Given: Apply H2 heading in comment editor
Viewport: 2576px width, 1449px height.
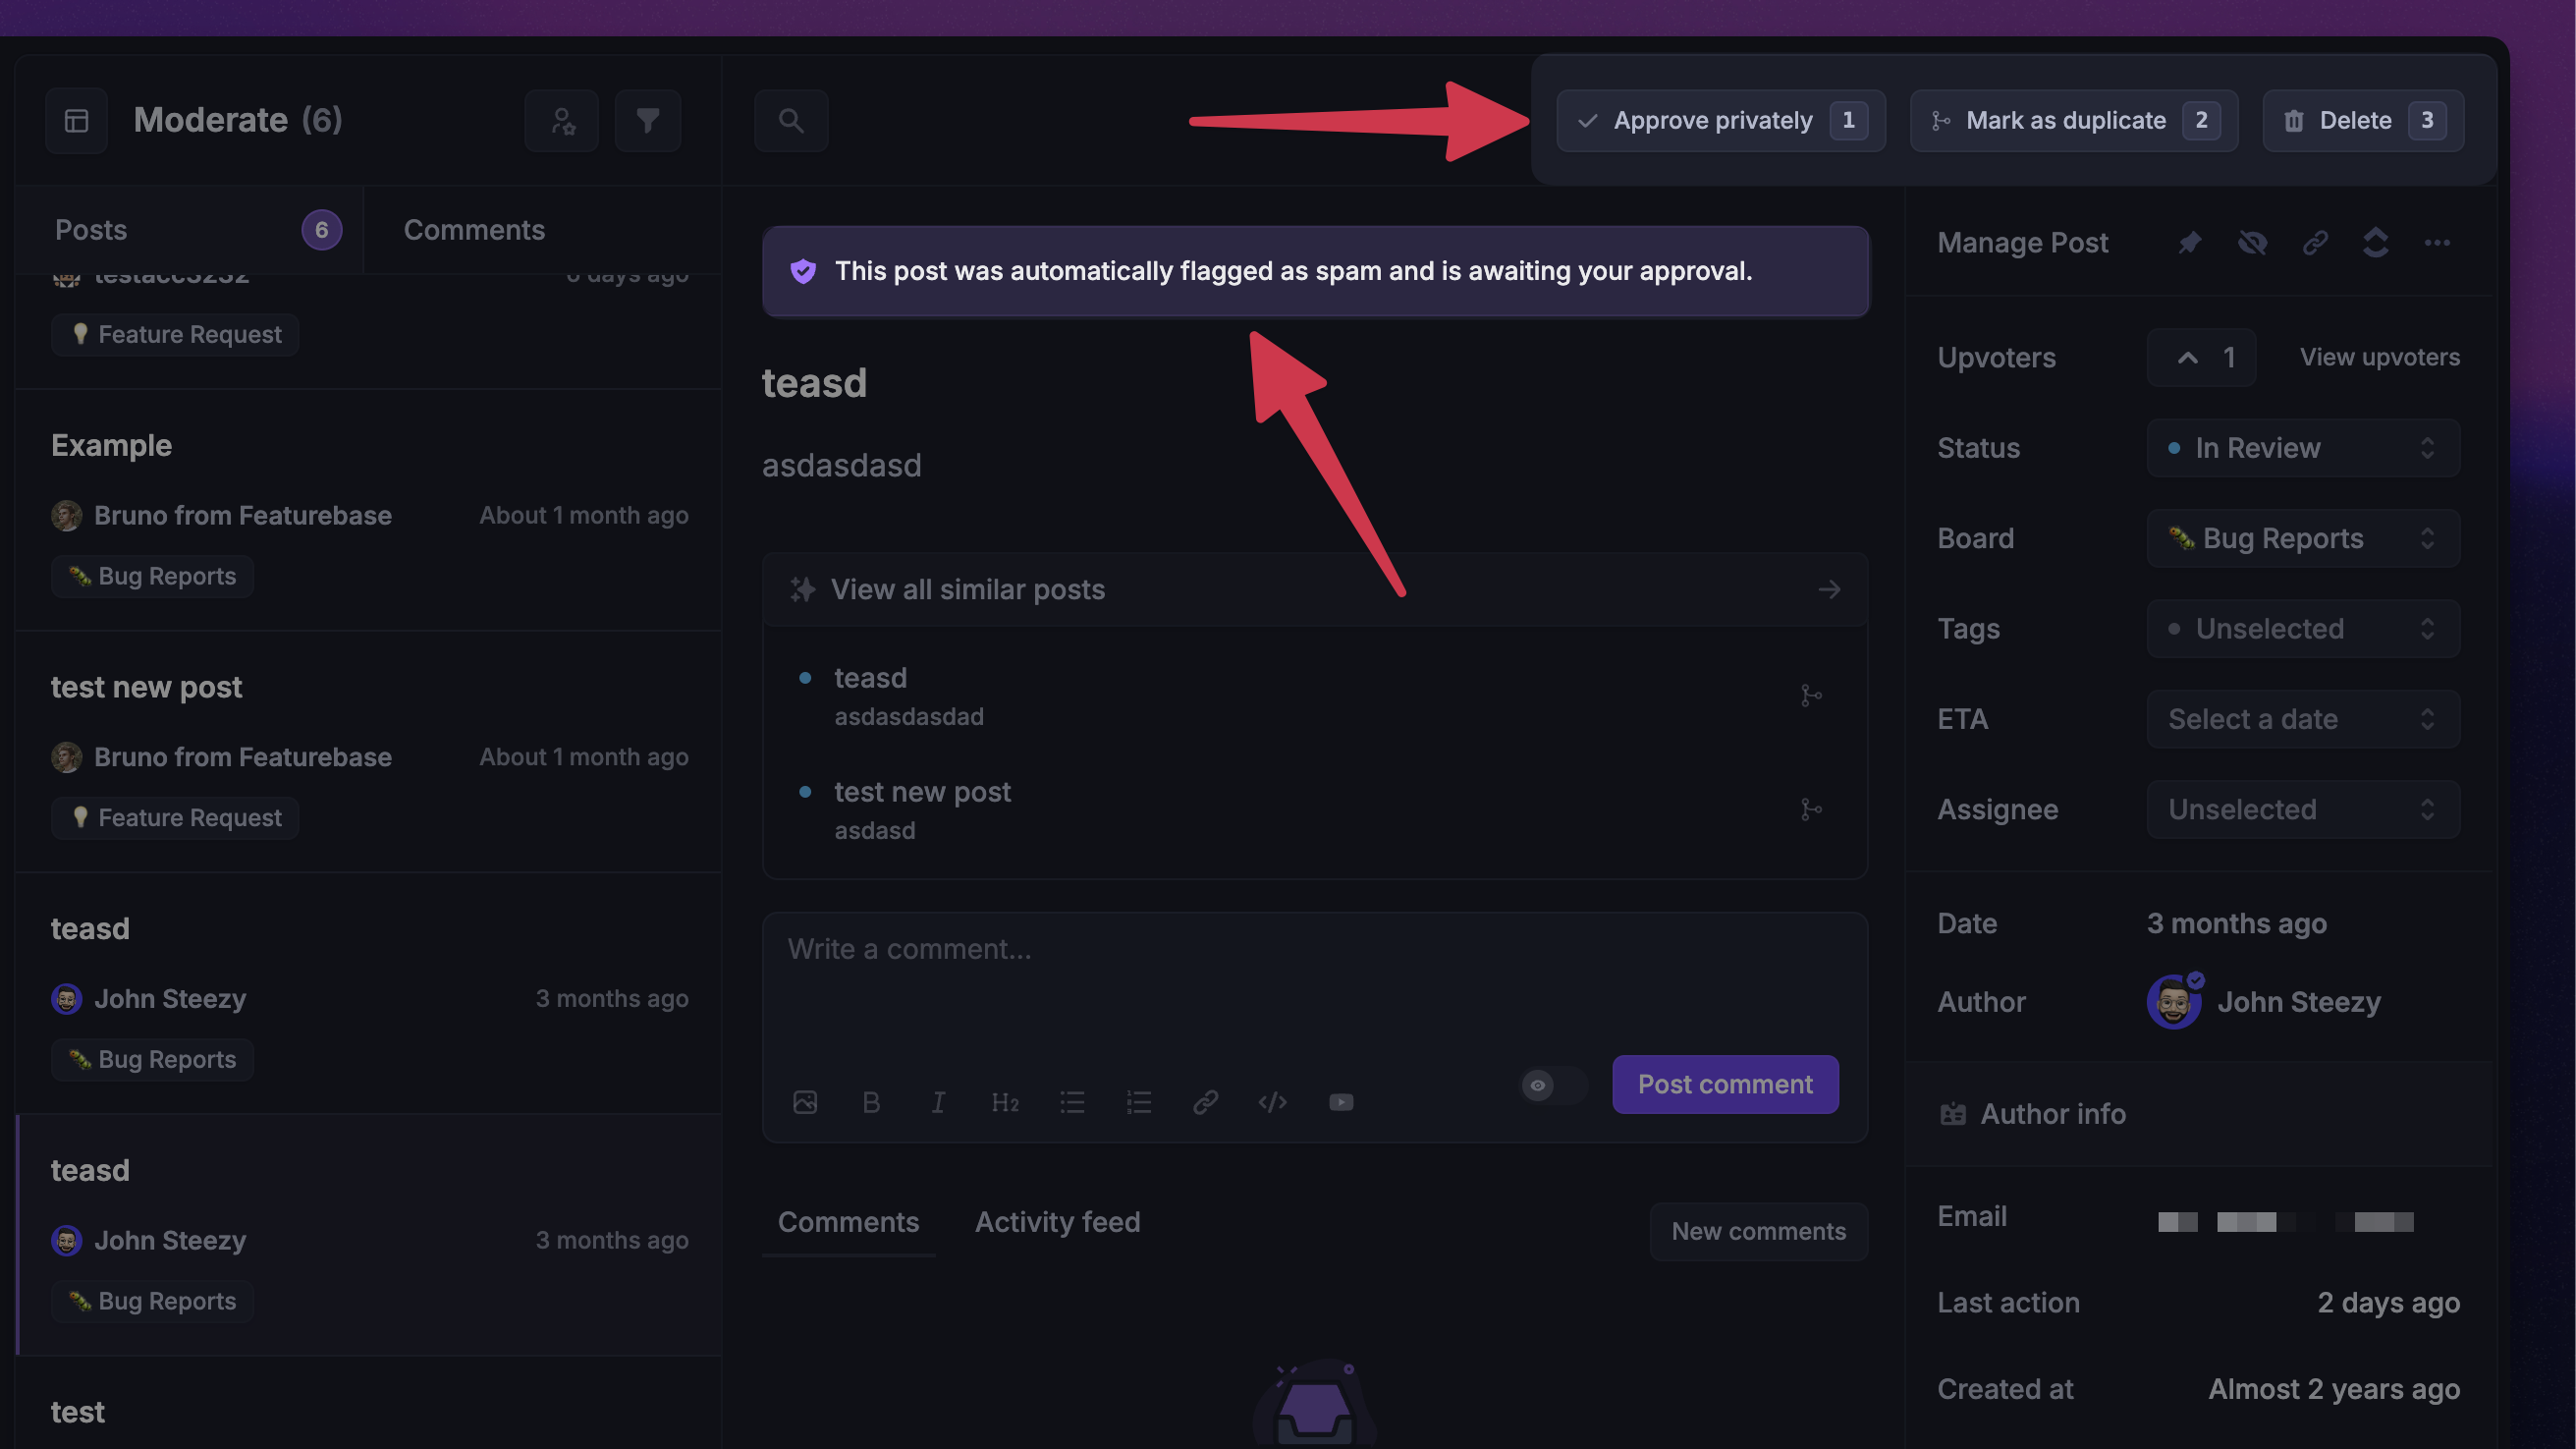Looking at the screenshot, I should [1005, 1102].
